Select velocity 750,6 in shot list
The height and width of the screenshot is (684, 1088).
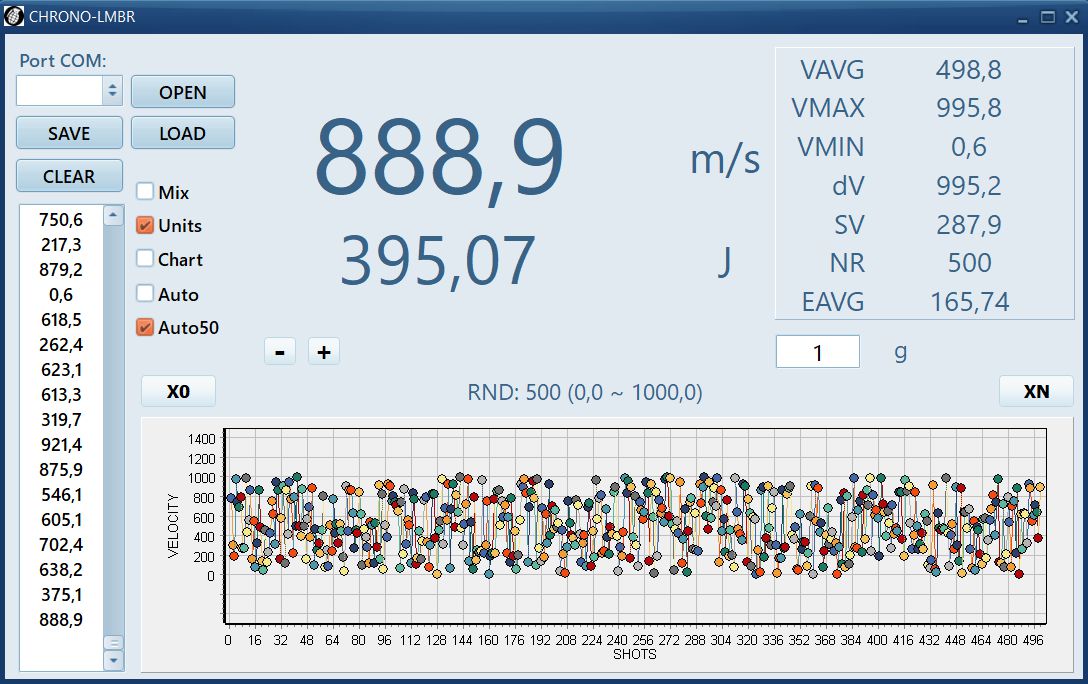point(61,220)
